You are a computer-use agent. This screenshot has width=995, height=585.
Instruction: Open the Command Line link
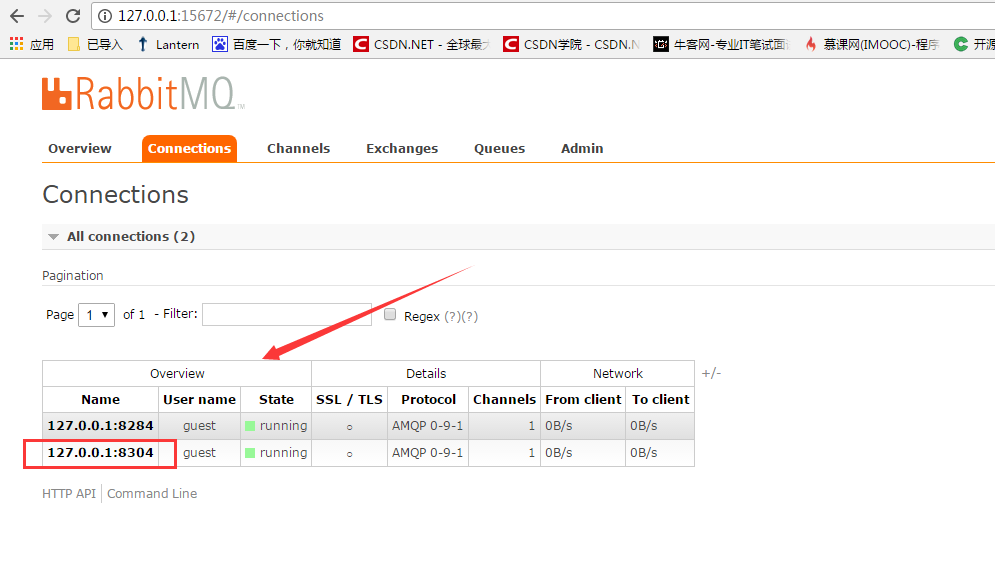[x=152, y=494]
